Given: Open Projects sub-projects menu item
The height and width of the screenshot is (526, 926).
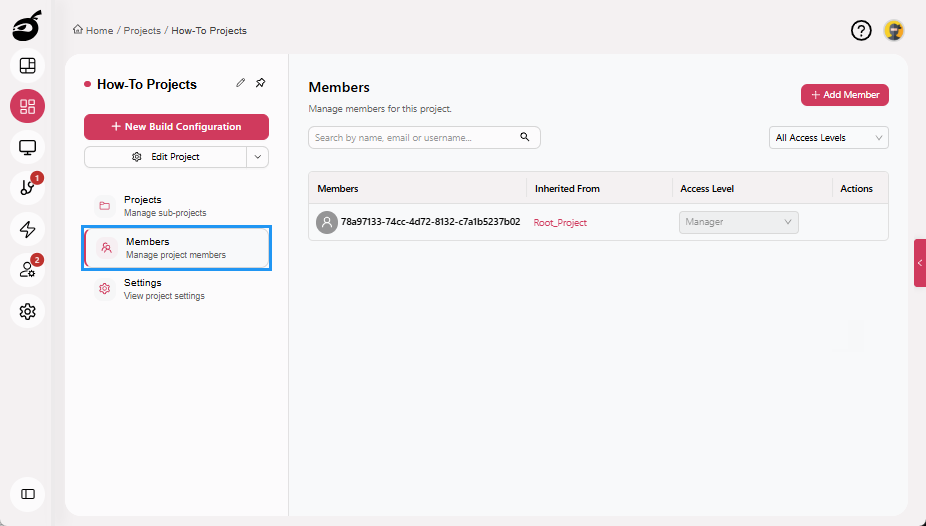Looking at the screenshot, I should [177, 206].
